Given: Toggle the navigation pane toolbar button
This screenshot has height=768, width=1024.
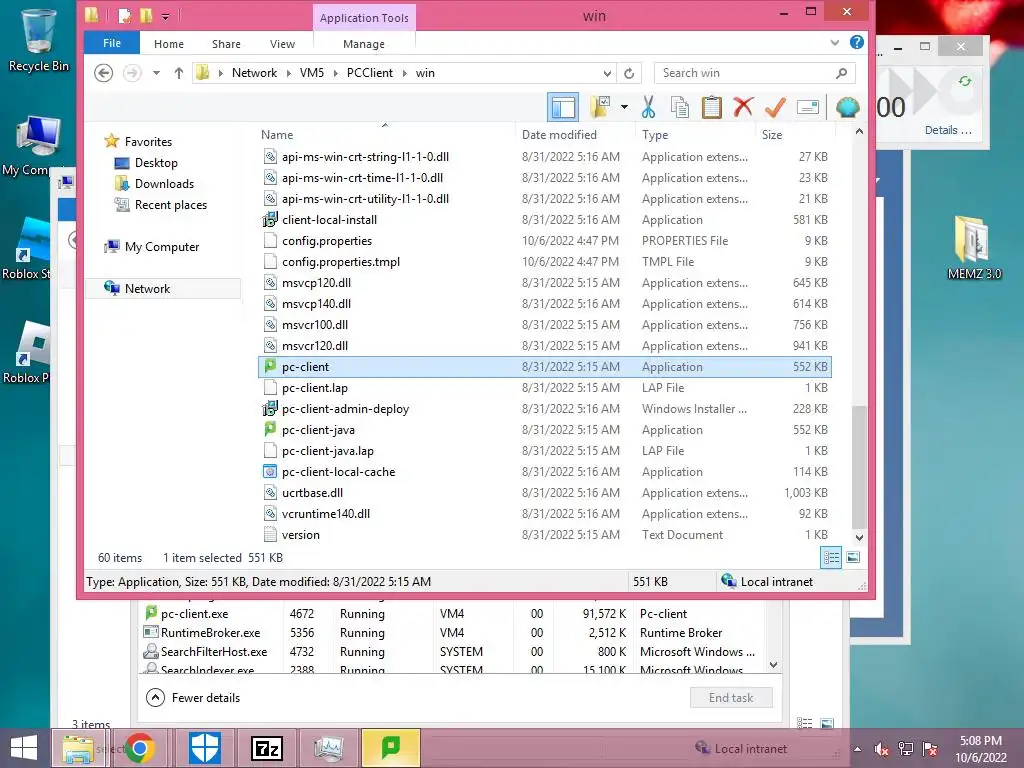Looking at the screenshot, I should pyautogui.click(x=562, y=107).
